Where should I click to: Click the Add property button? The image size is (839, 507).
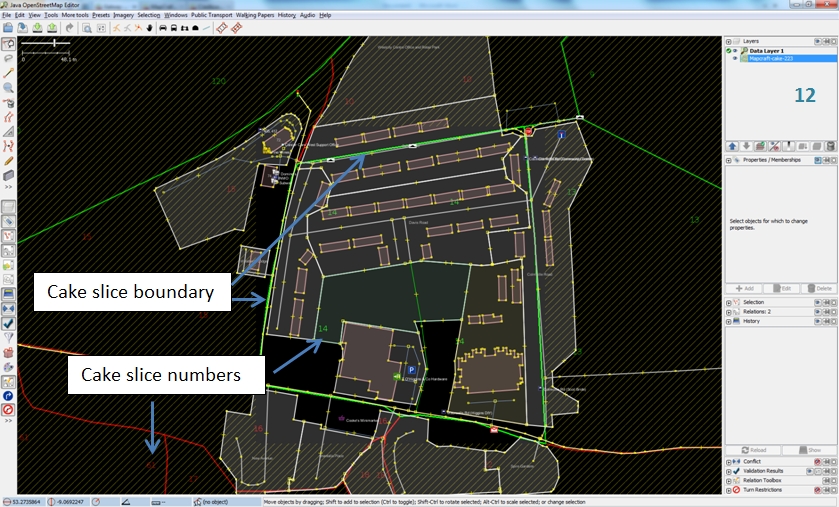[744, 288]
